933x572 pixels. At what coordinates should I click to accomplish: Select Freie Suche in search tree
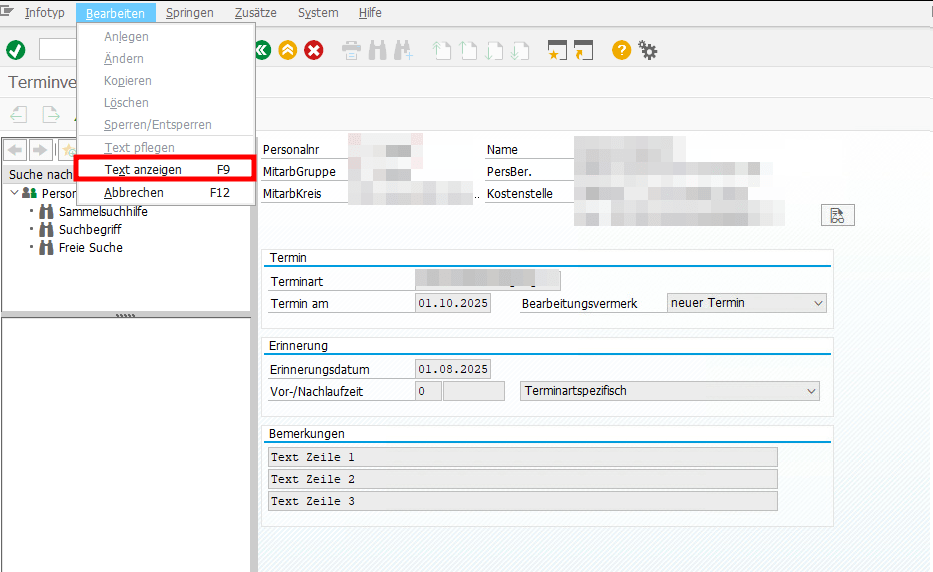click(x=90, y=248)
